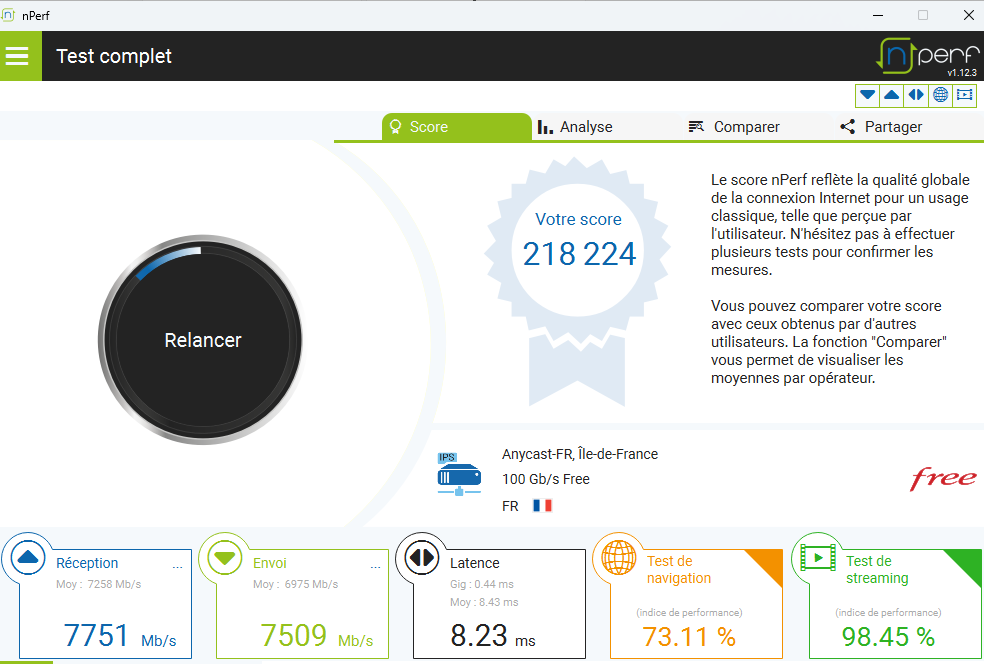Click the 73.11 % navigation result
This screenshot has height=664, width=984.
(x=688, y=637)
